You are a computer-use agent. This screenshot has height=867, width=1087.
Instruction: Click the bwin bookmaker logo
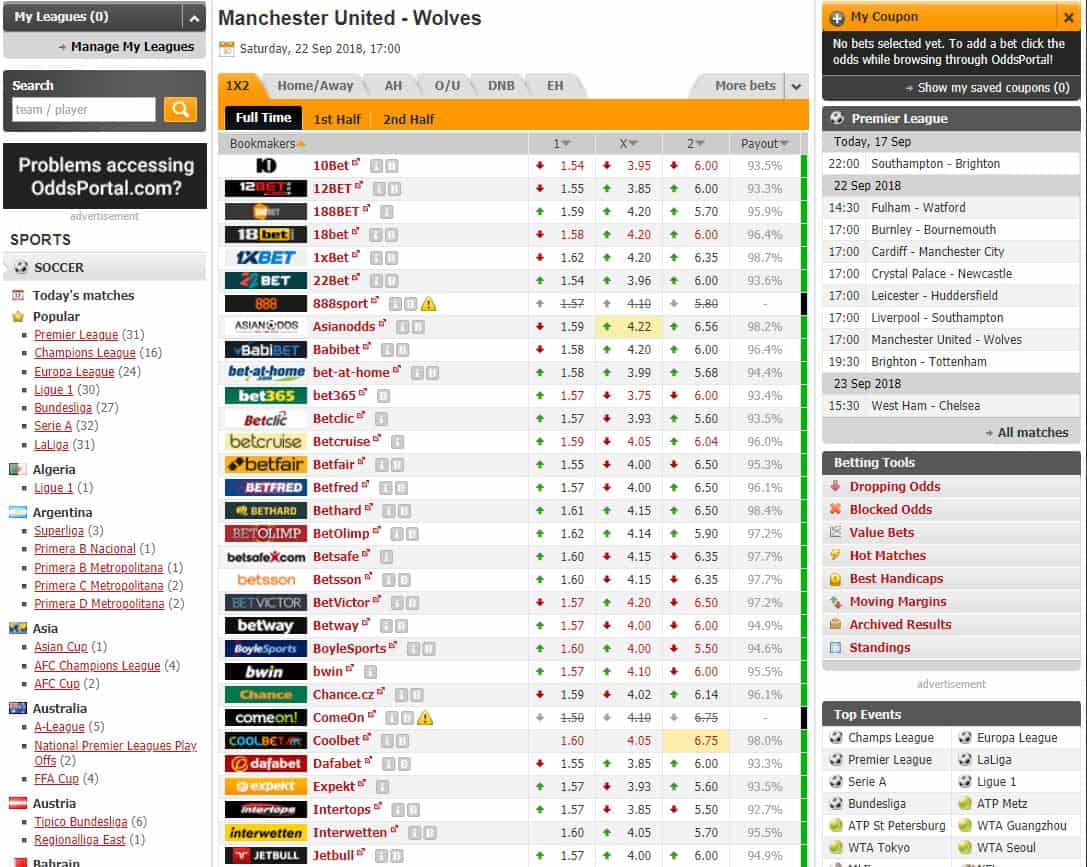[266, 672]
